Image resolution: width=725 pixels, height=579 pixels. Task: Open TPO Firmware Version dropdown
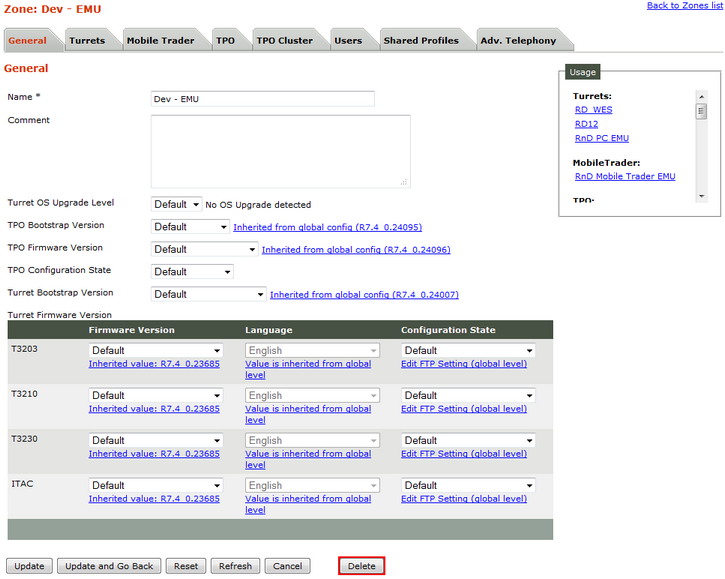point(204,249)
